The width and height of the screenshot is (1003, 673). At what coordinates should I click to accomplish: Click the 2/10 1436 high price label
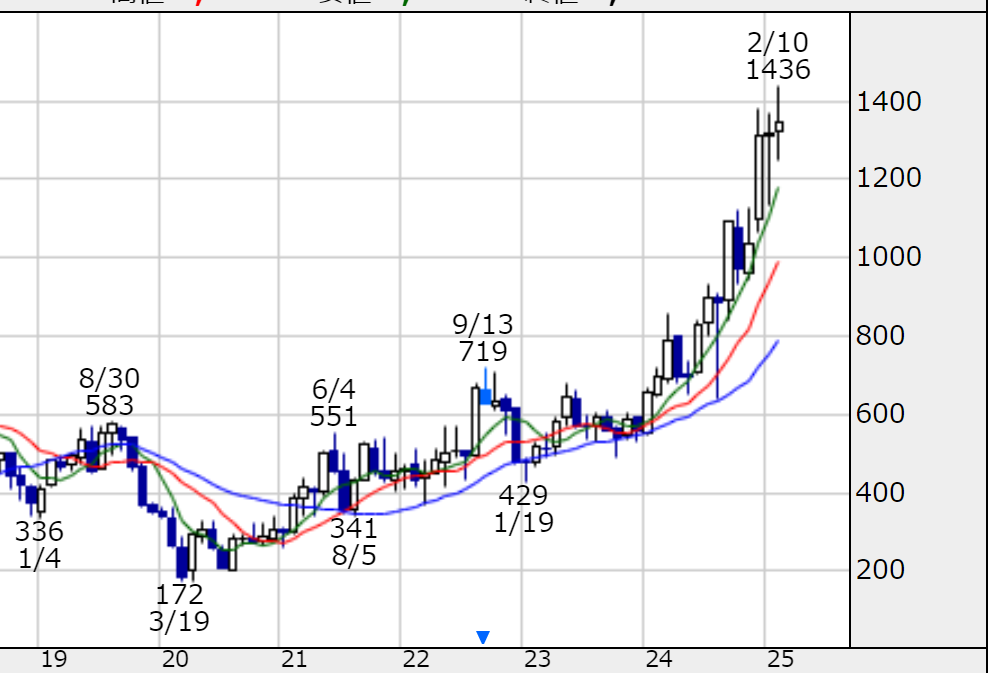click(x=778, y=56)
